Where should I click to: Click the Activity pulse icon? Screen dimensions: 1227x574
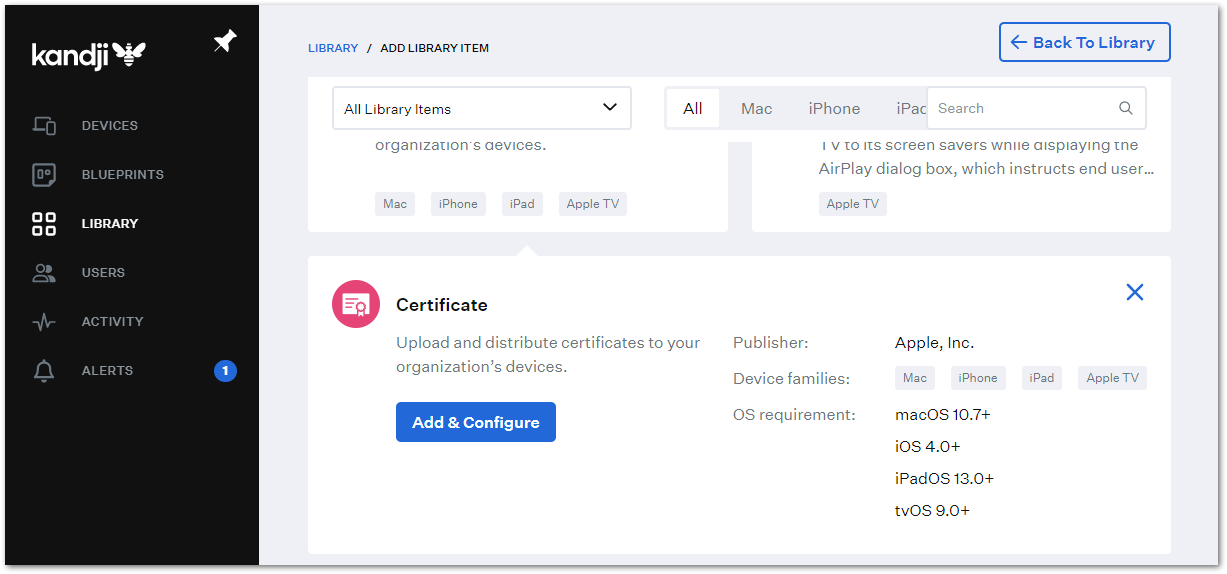tap(44, 322)
